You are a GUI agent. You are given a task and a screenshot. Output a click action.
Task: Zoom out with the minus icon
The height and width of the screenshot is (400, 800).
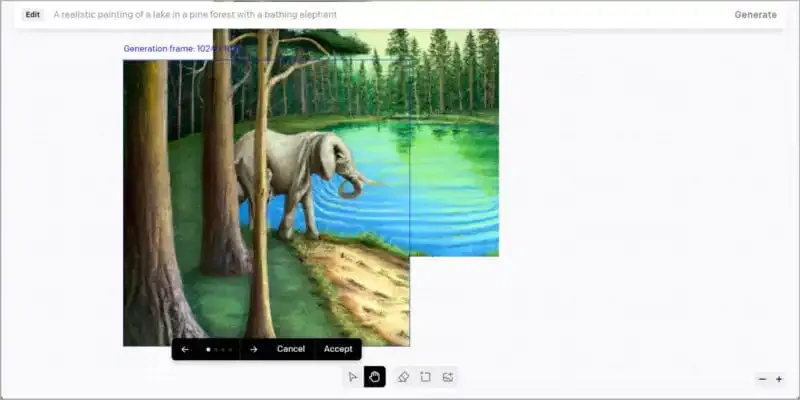(x=762, y=380)
